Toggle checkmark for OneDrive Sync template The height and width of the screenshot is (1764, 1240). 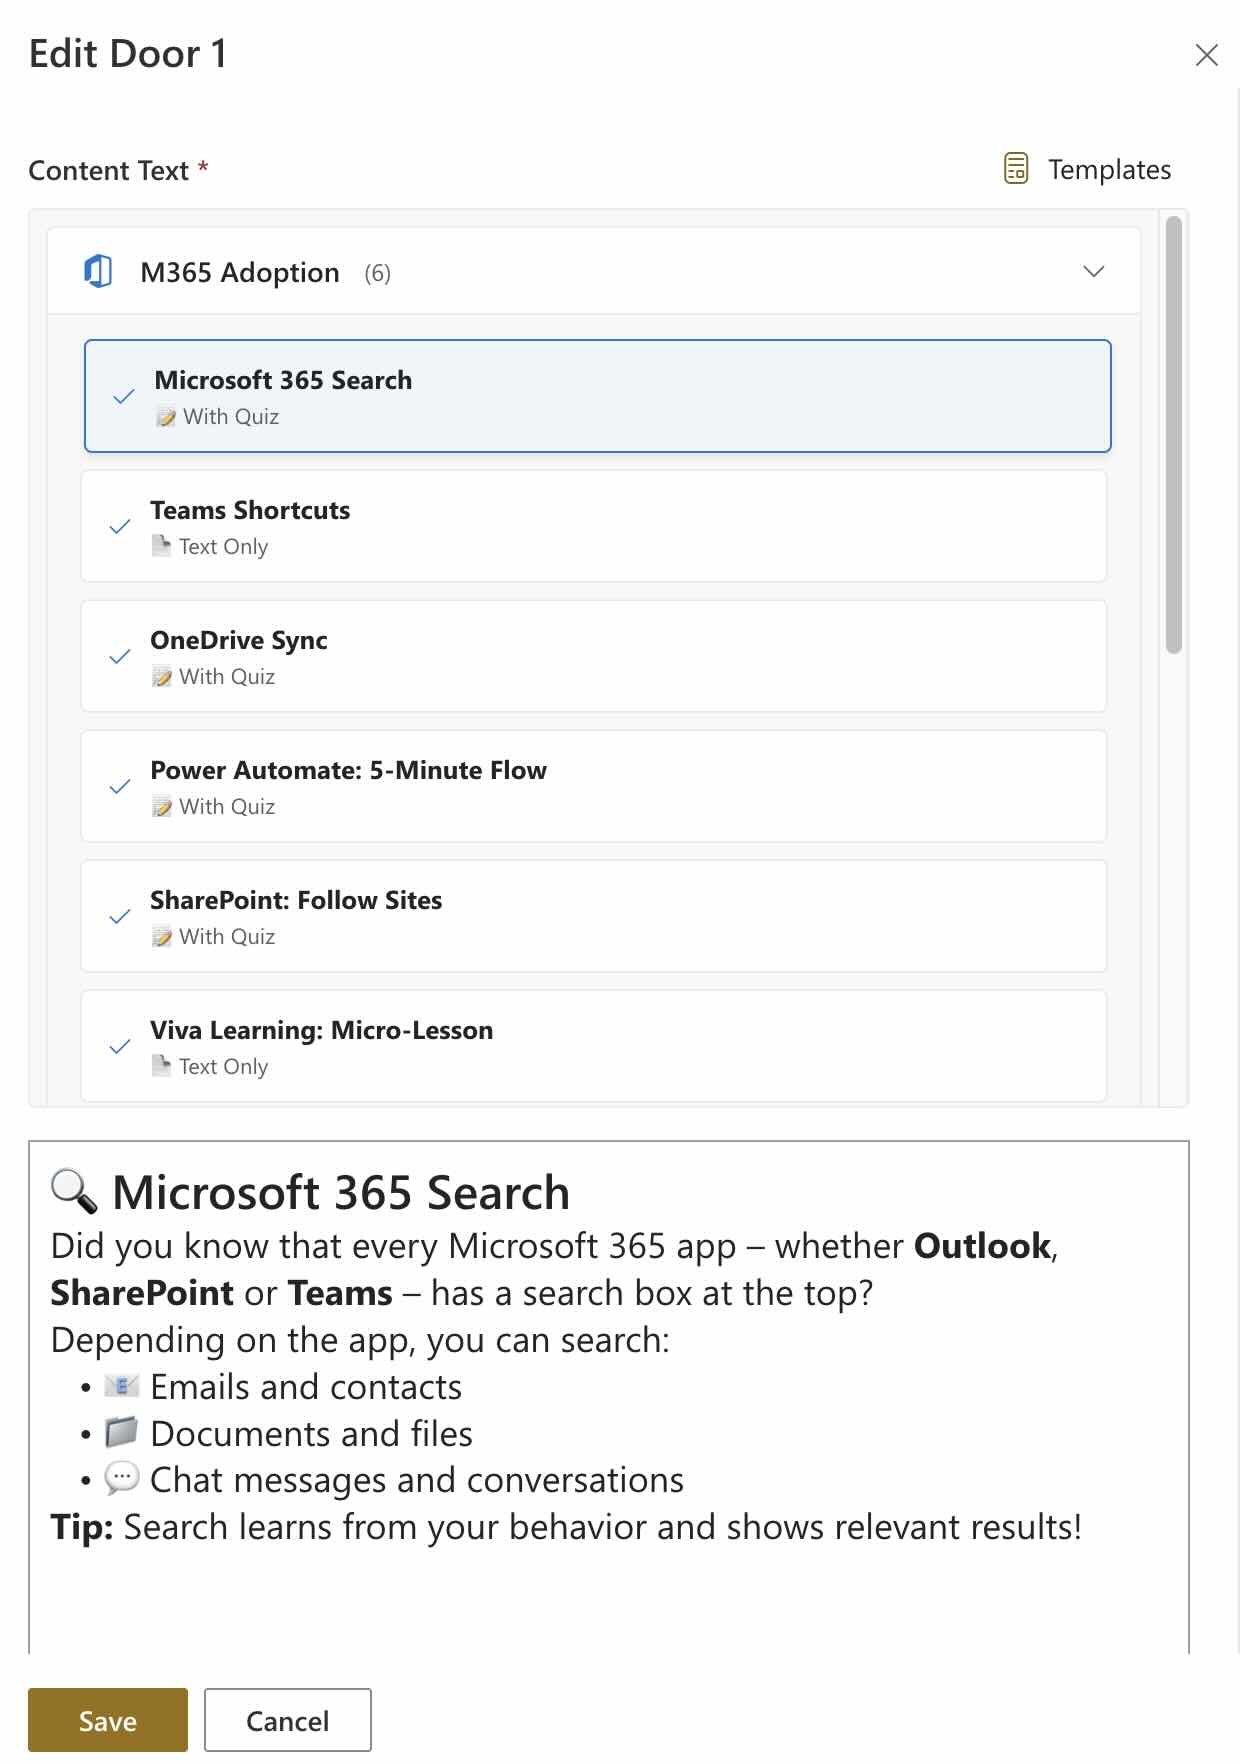[120, 657]
